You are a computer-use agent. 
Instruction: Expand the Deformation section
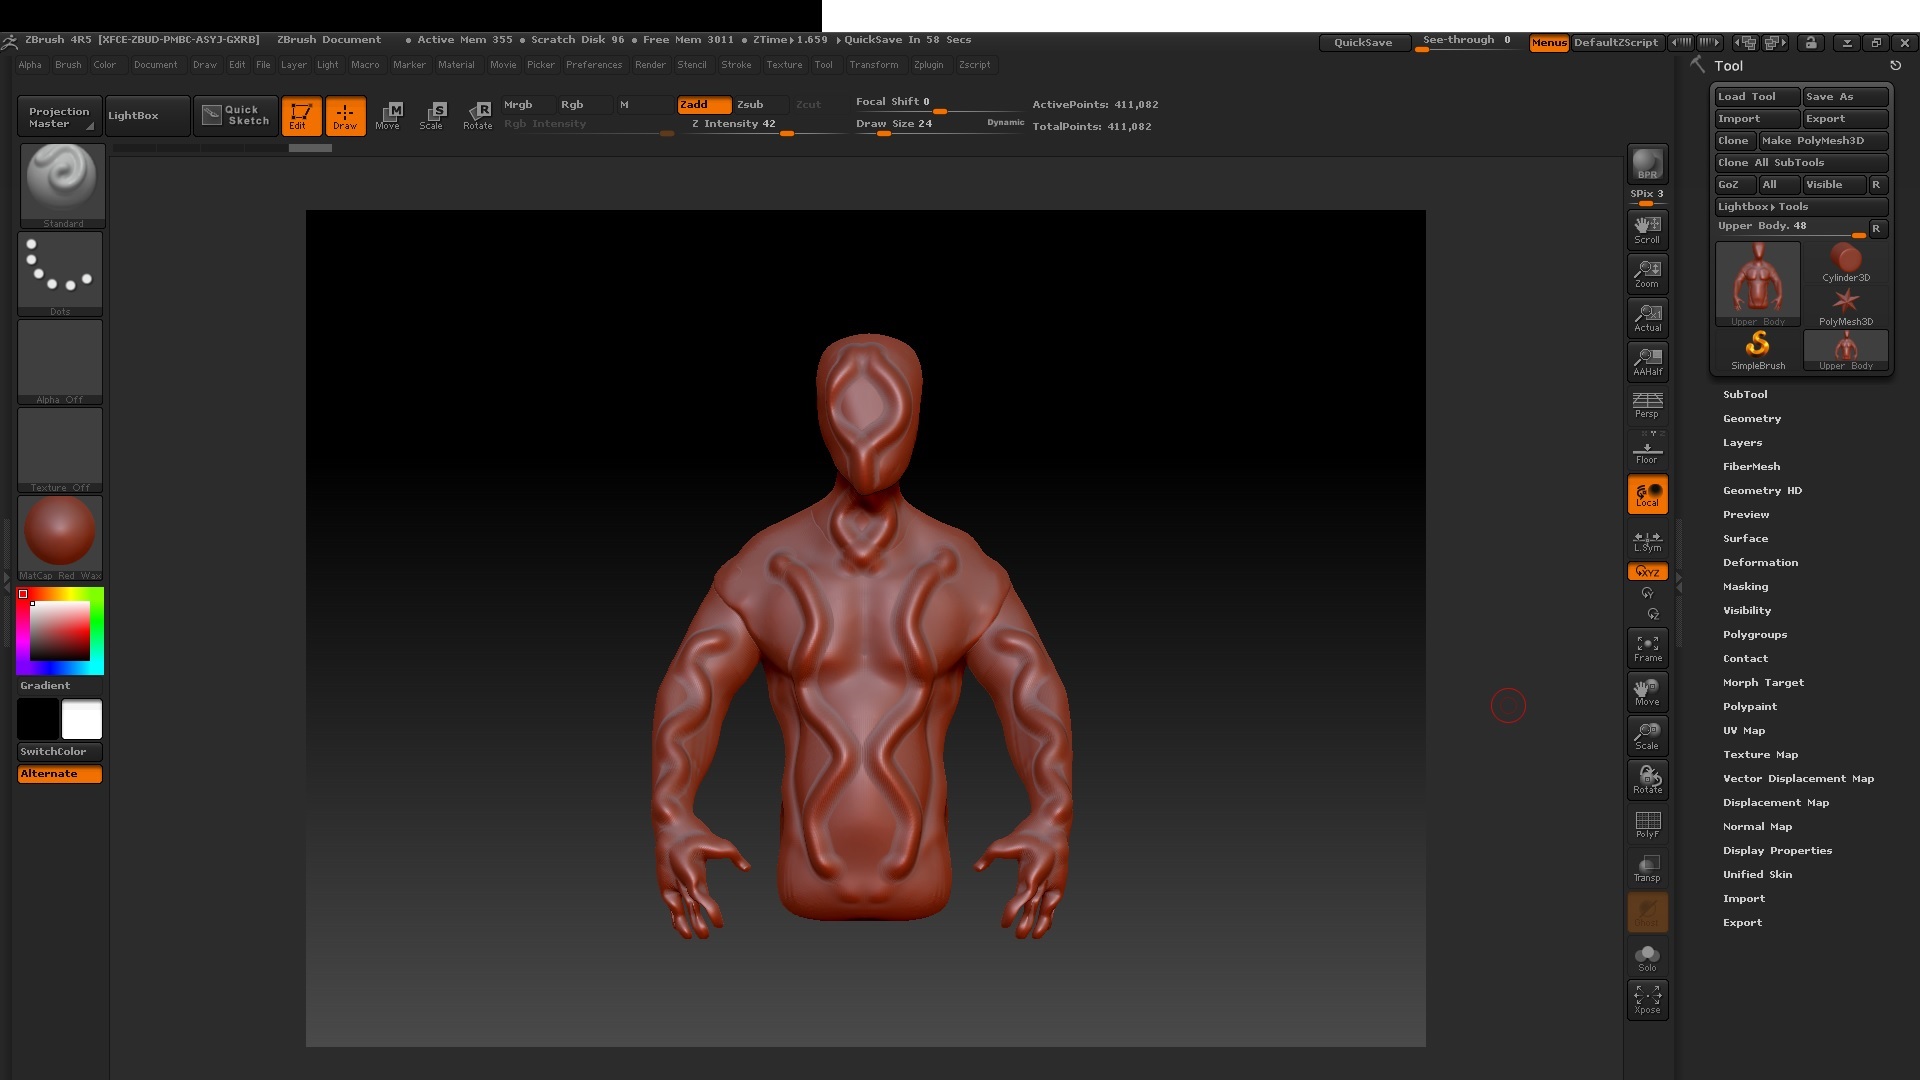tap(1760, 562)
